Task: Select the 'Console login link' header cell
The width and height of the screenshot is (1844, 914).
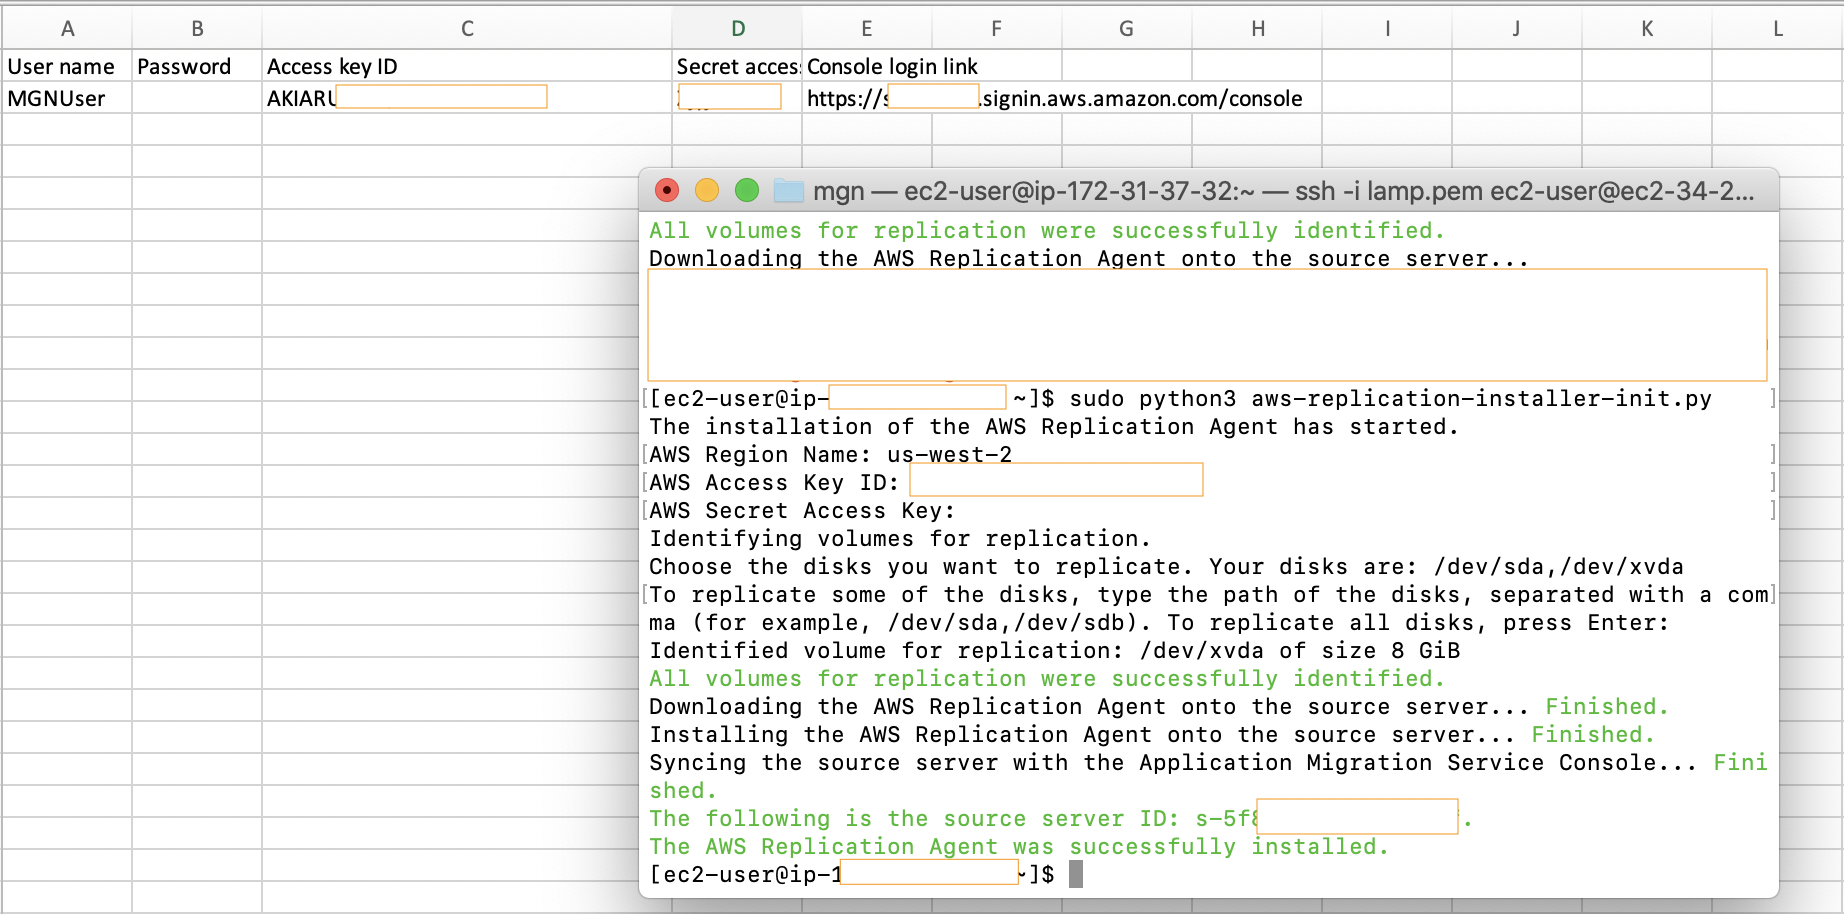Action: [x=867, y=66]
